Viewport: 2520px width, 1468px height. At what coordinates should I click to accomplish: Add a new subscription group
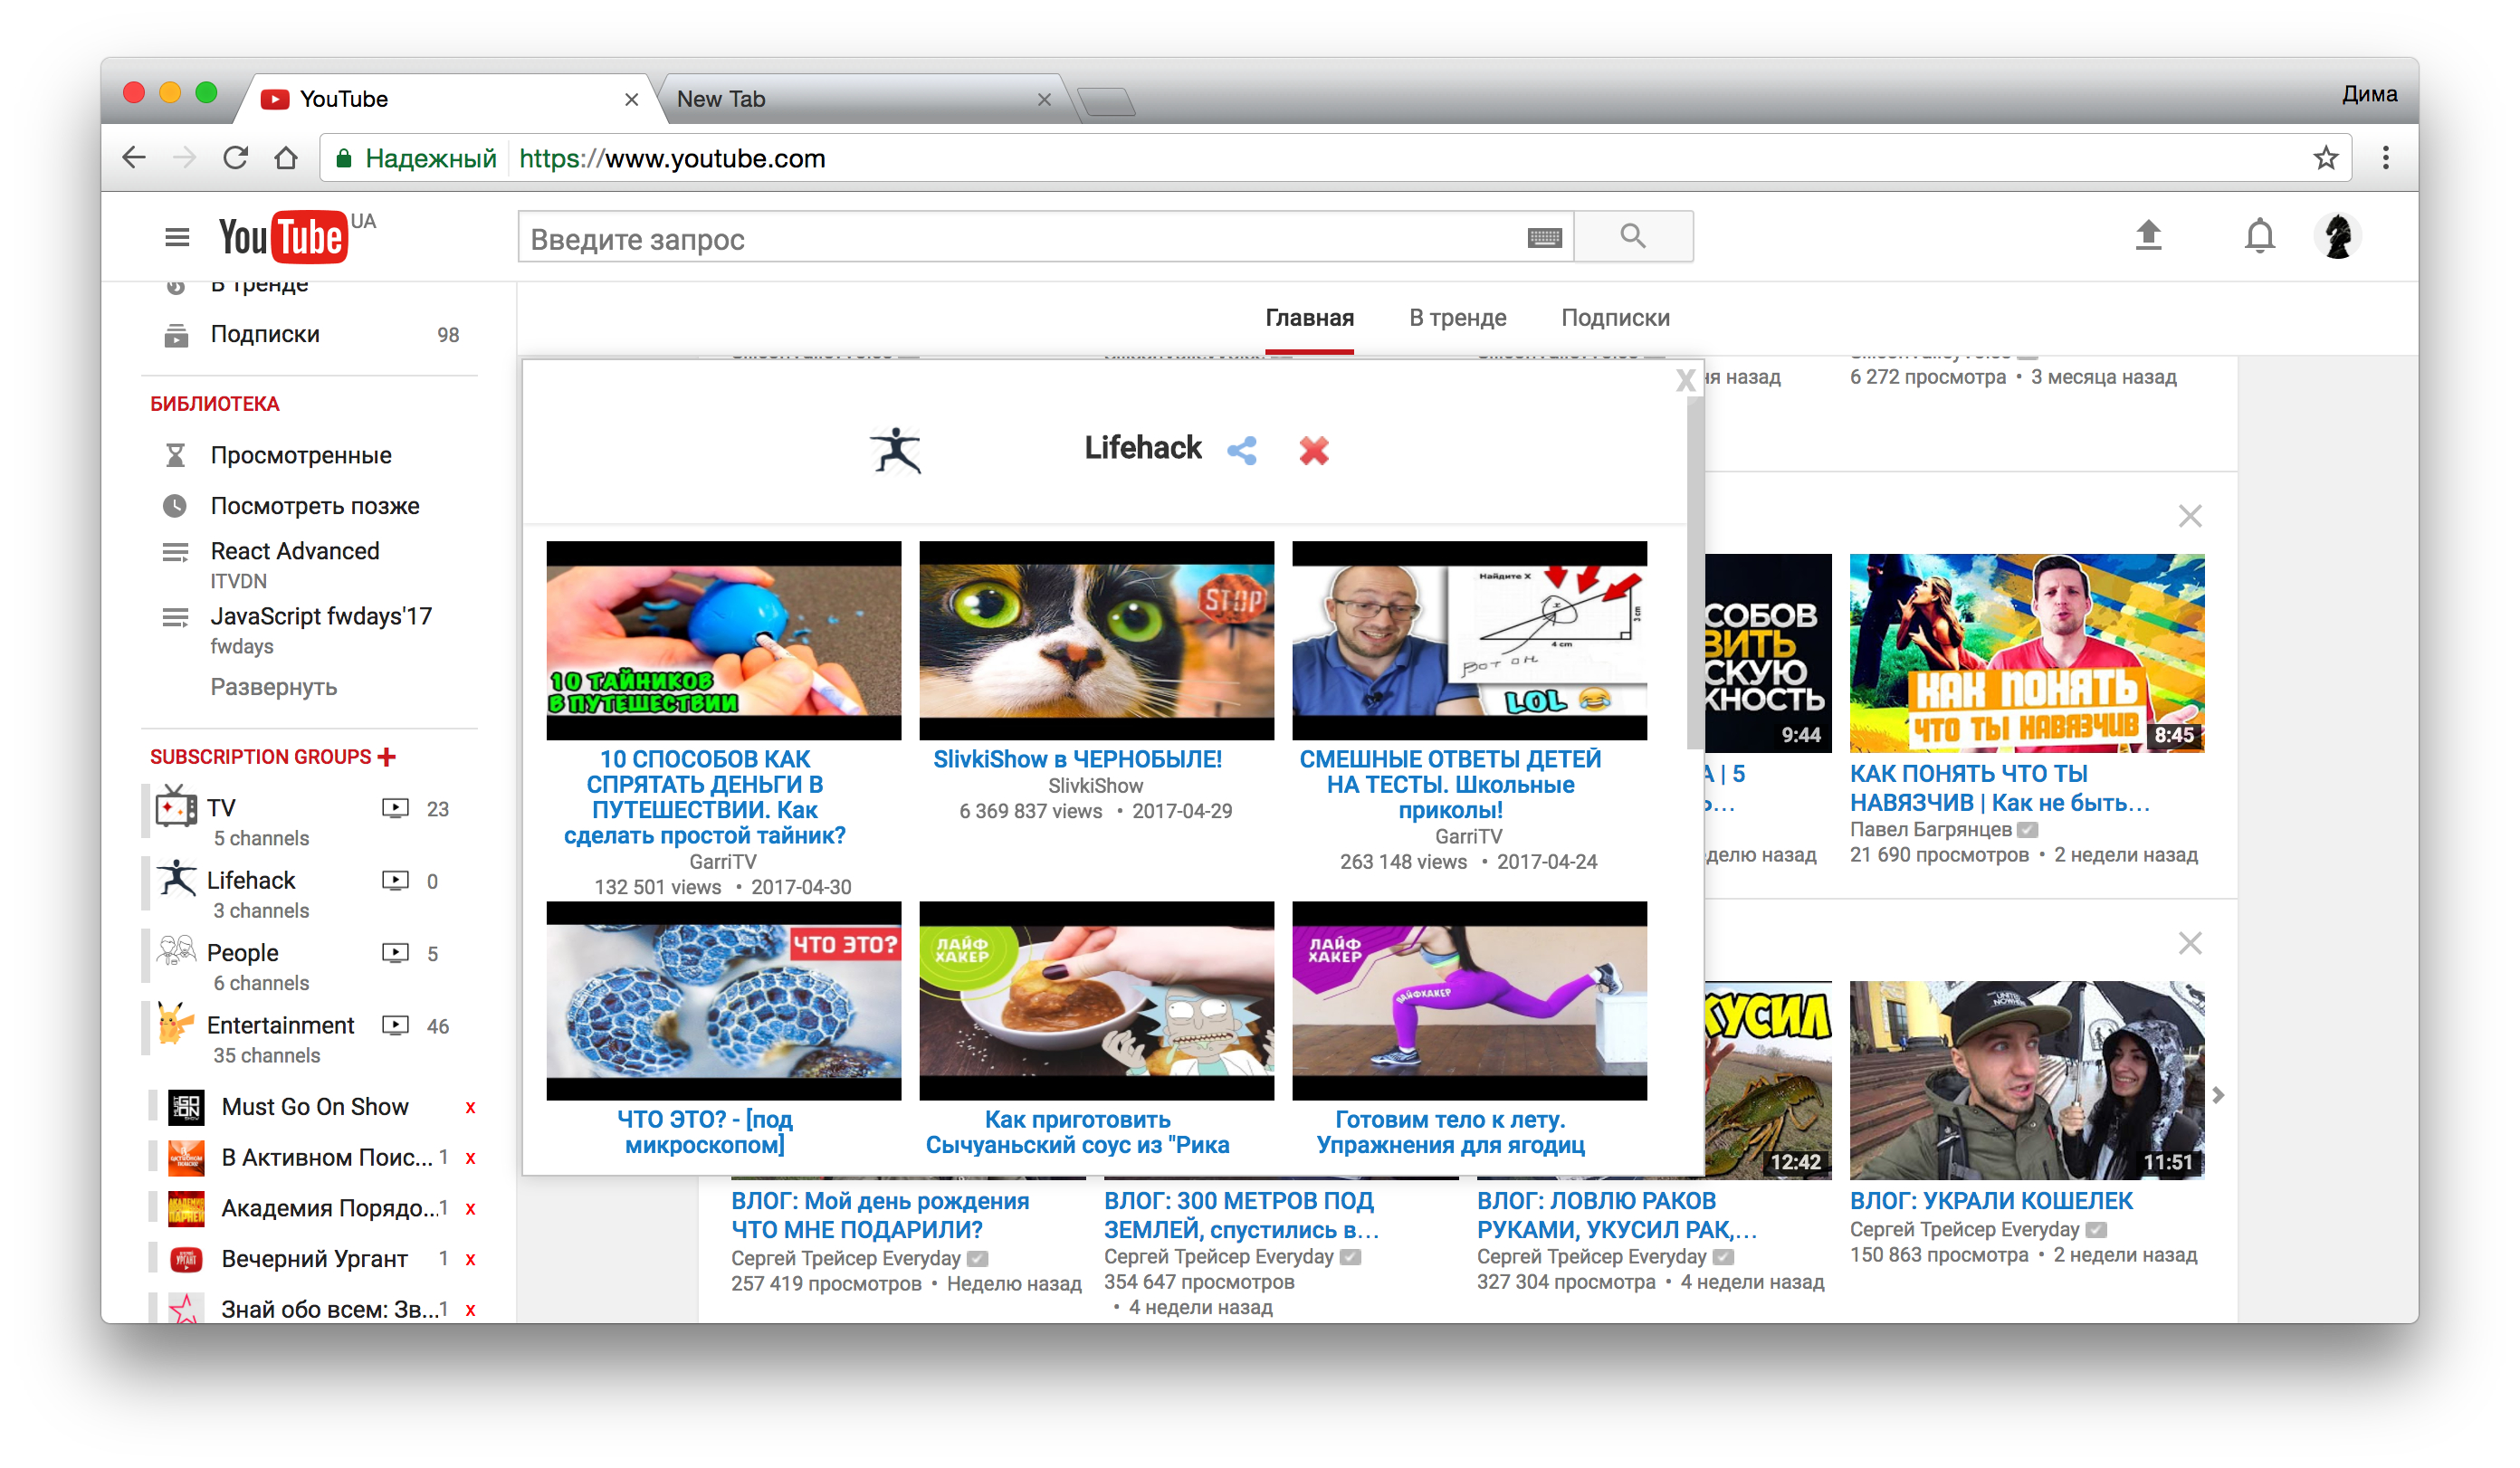click(387, 756)
